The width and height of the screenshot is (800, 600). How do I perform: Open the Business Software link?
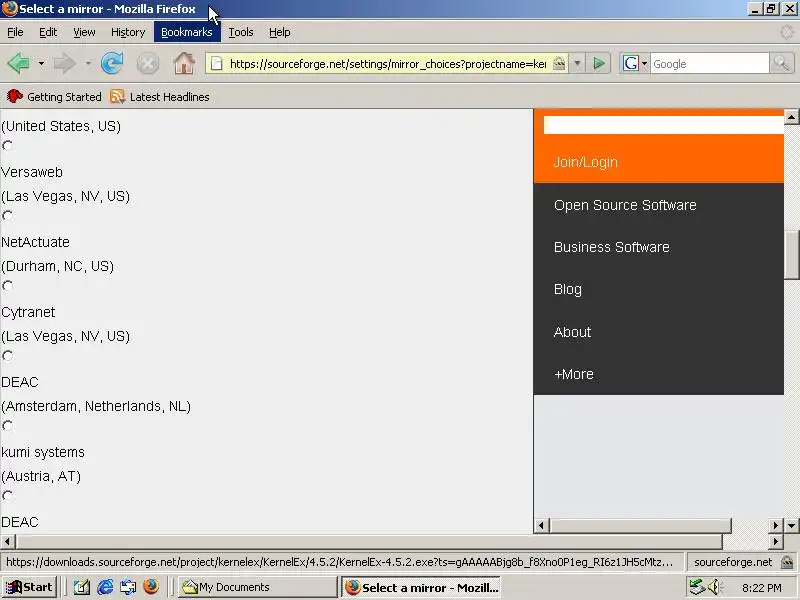click(x=612, y=247)
